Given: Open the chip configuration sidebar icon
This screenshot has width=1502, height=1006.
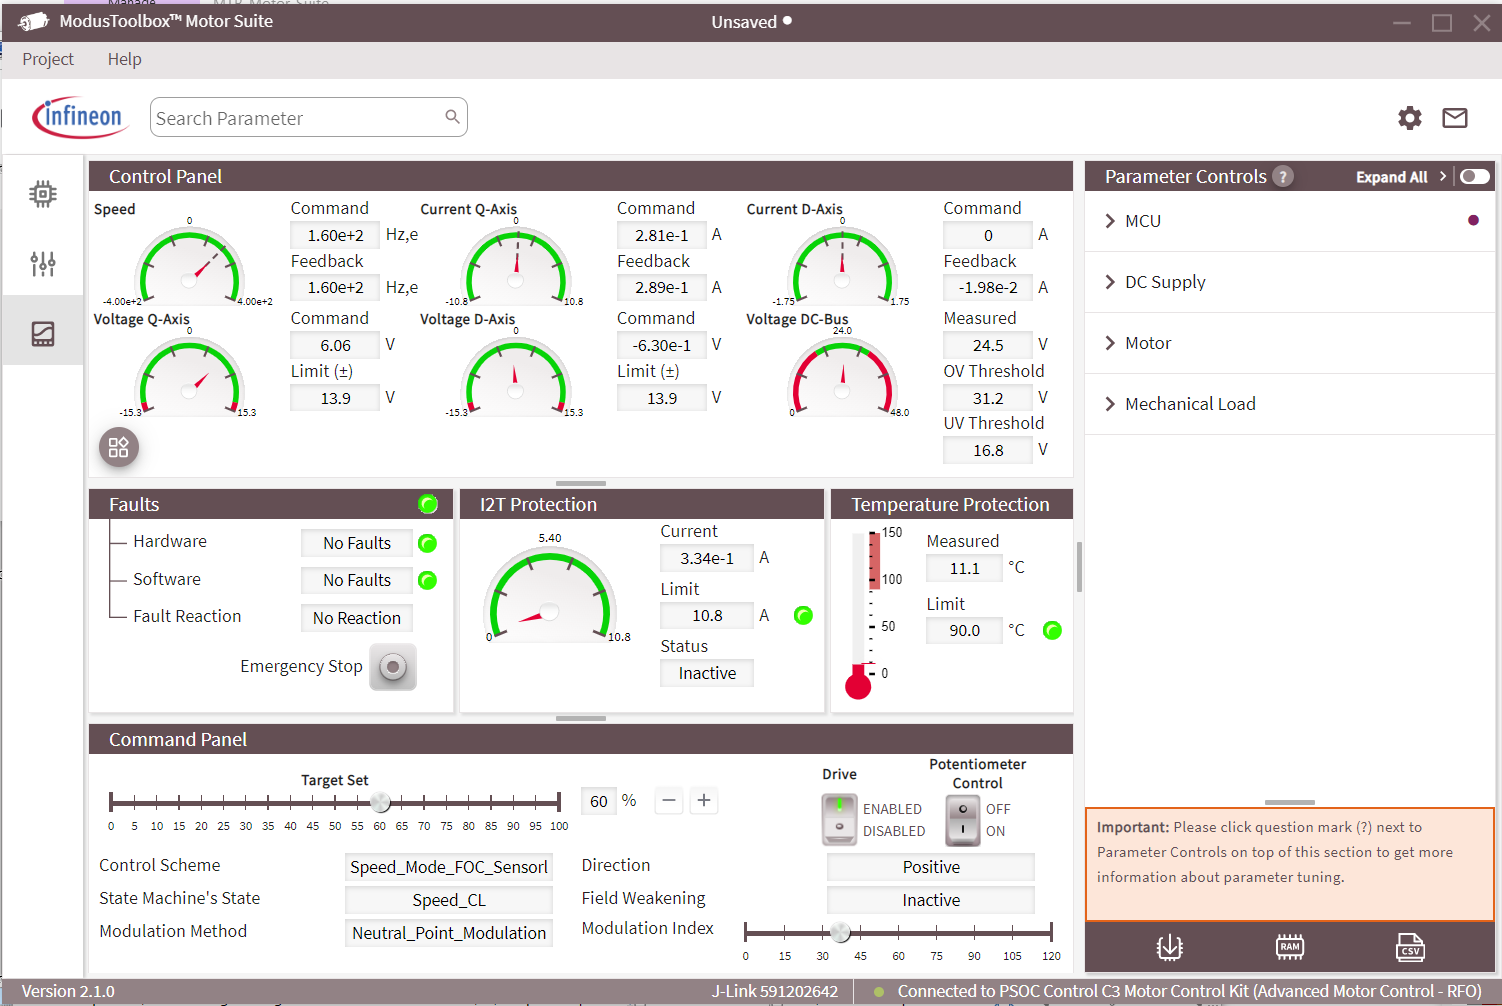Looking at the screenshot, I should 43,194.
